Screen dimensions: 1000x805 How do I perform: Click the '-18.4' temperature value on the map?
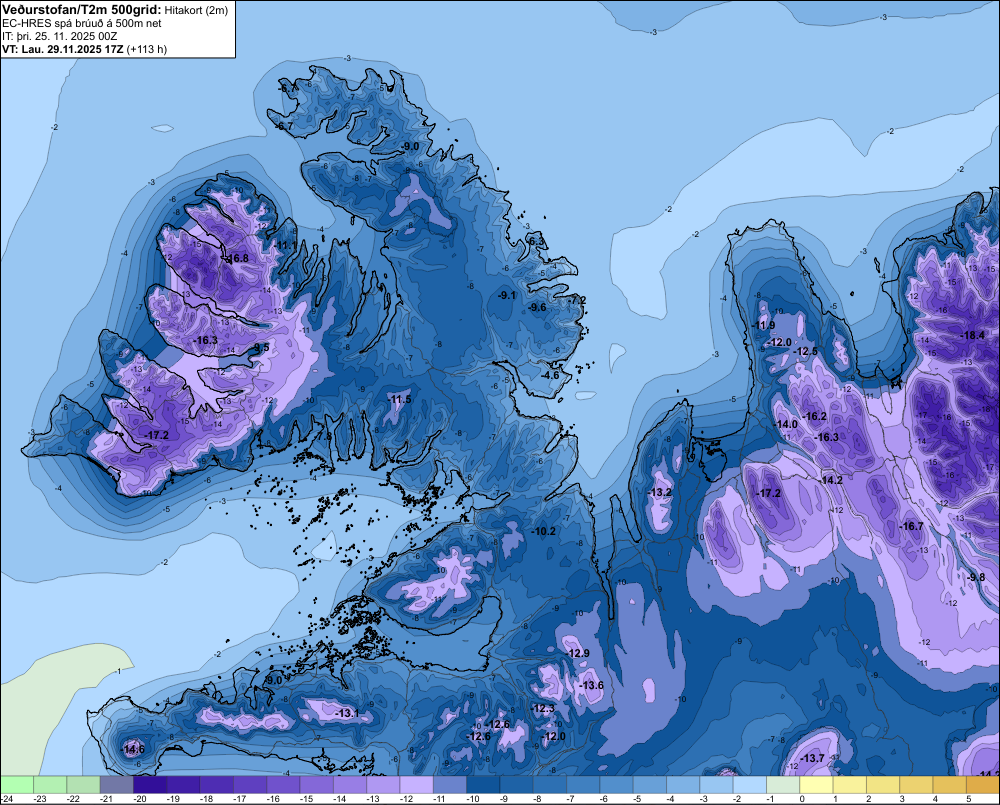pos(972,336)
